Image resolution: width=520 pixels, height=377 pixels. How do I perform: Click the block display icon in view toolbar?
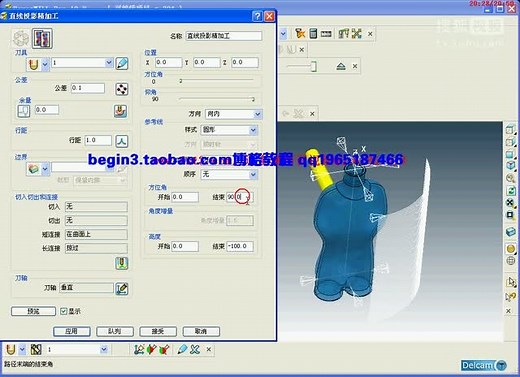click(510, 232)
